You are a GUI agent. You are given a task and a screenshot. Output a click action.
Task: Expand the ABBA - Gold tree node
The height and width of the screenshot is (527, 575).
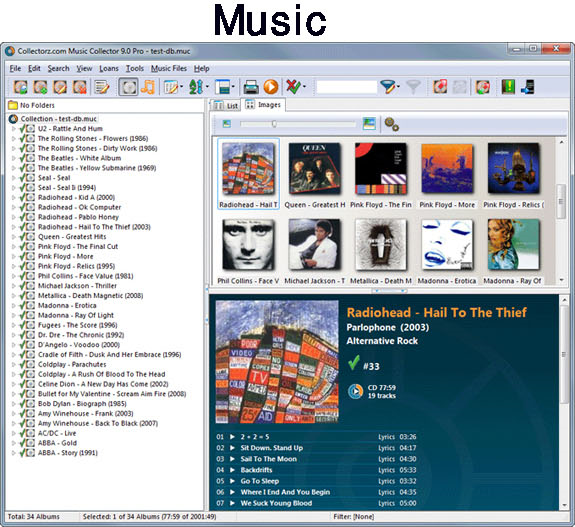point(14,443)
